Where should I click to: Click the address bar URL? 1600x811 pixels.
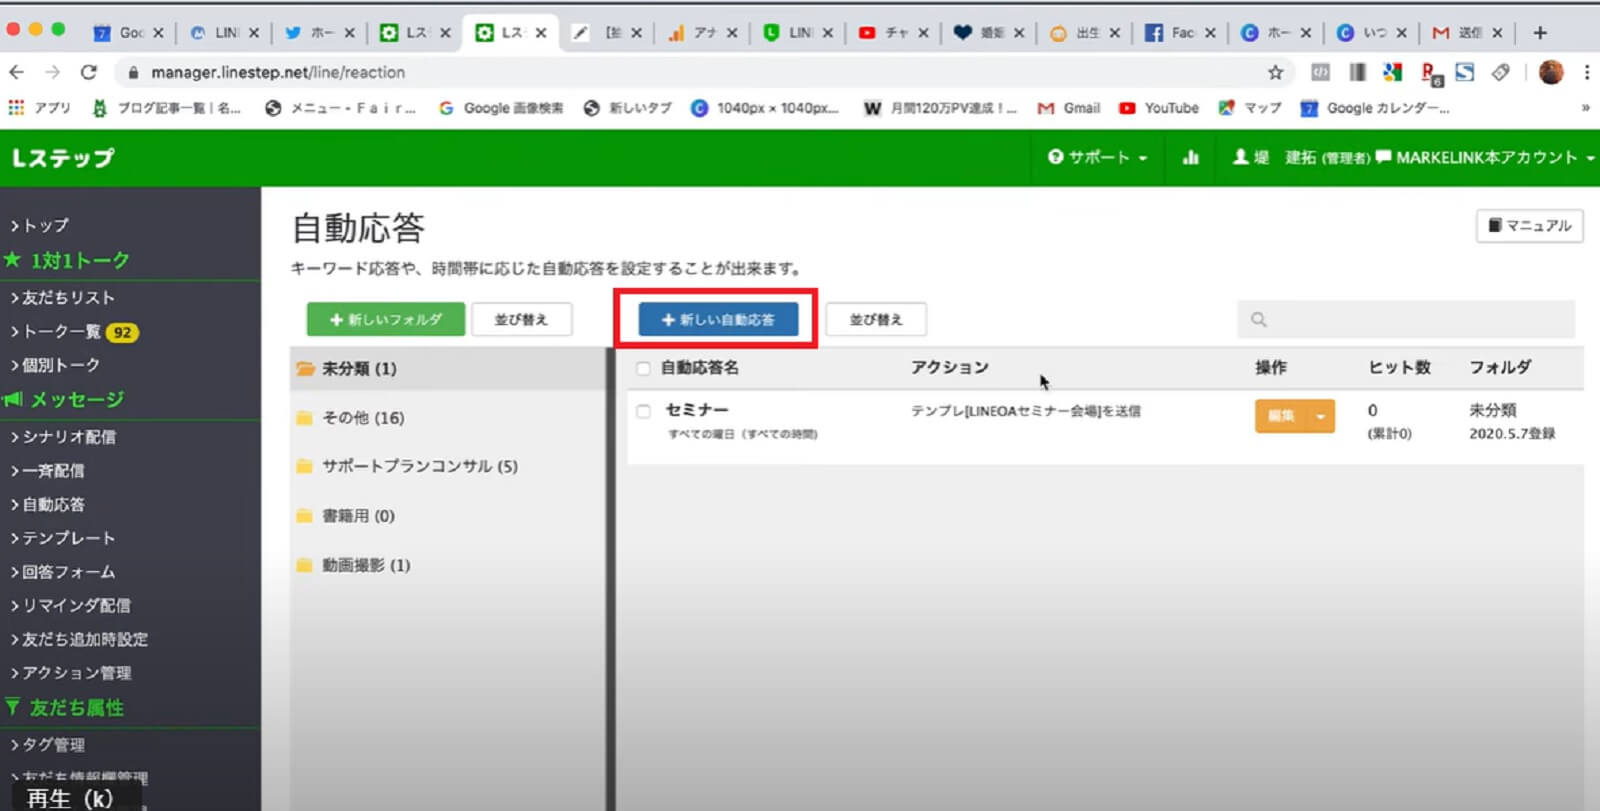tap(278, 72)
